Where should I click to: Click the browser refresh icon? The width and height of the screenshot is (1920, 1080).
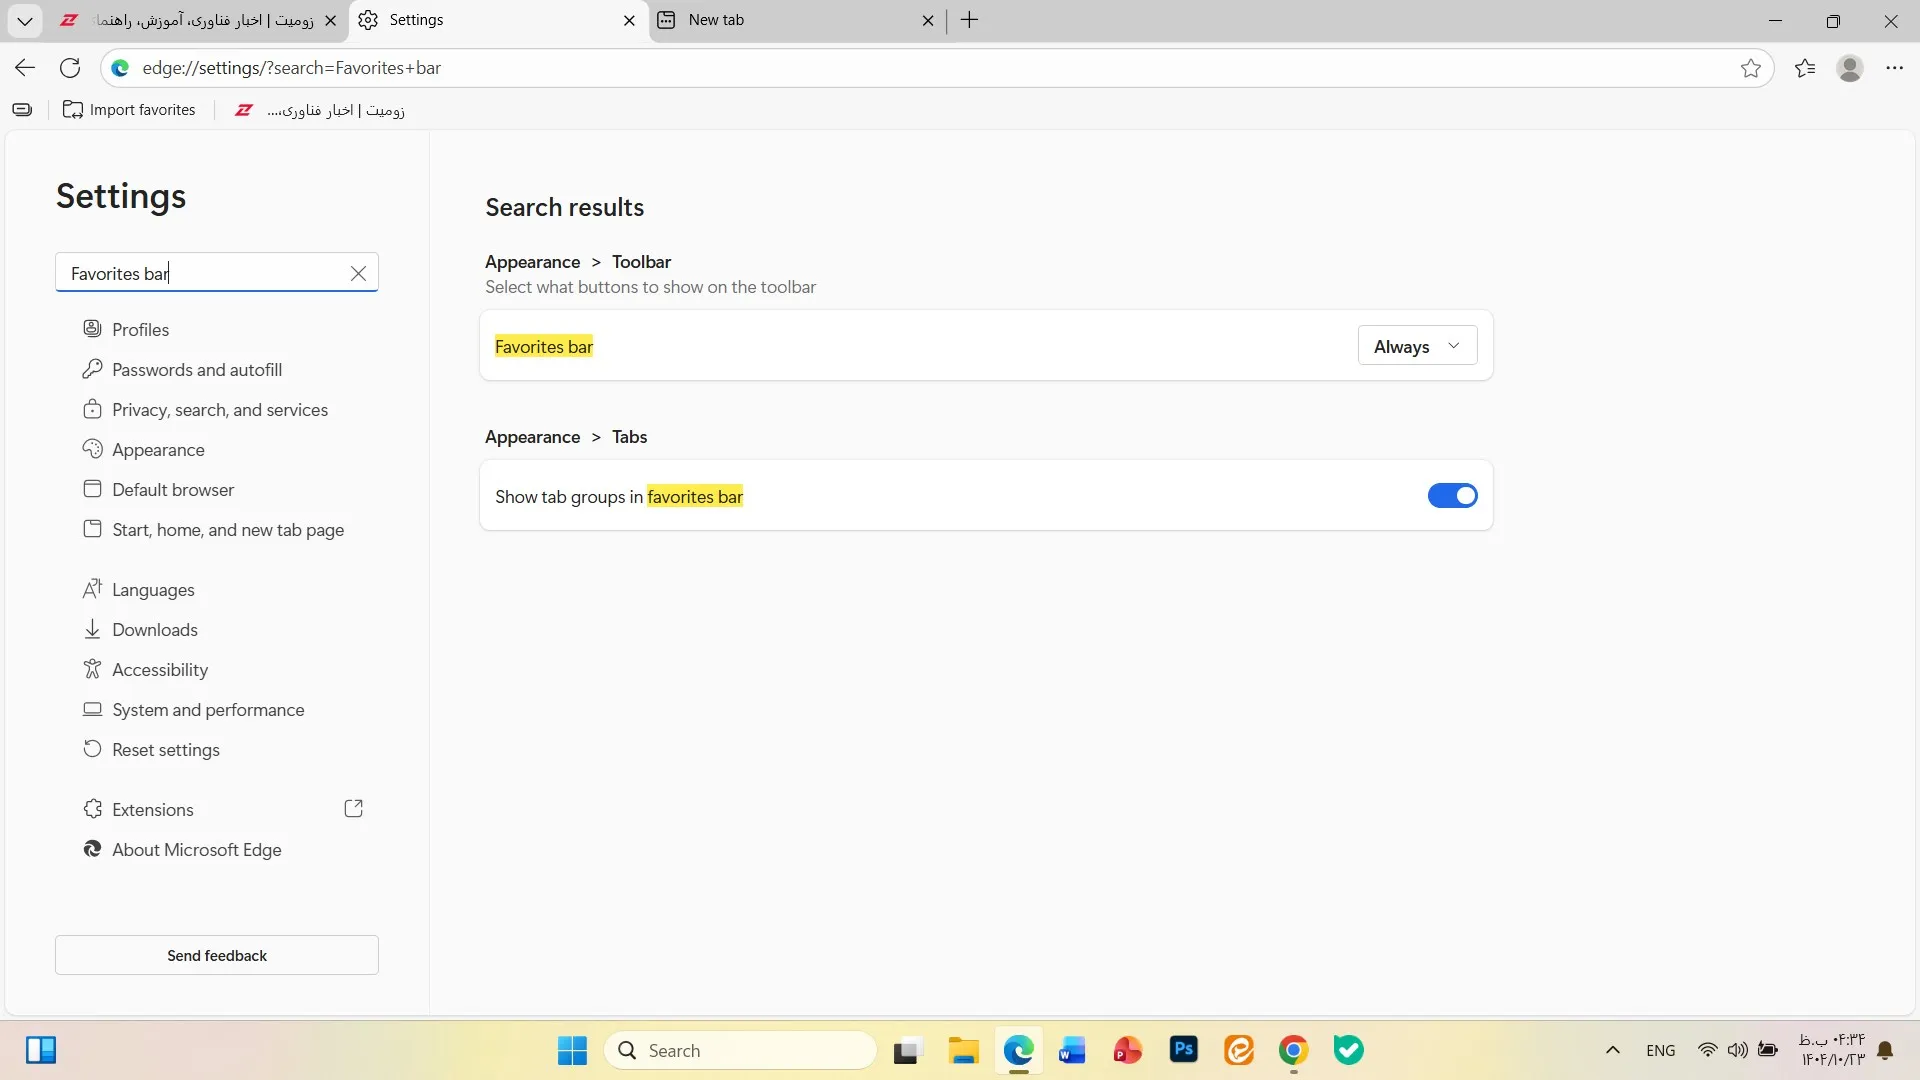click(x=69, y=67)
